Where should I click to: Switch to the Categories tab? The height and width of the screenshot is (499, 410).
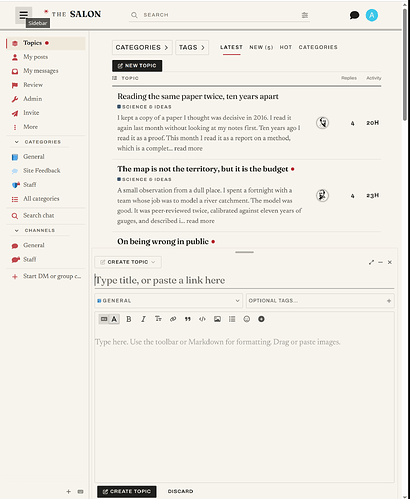click(x=318, y=47)
